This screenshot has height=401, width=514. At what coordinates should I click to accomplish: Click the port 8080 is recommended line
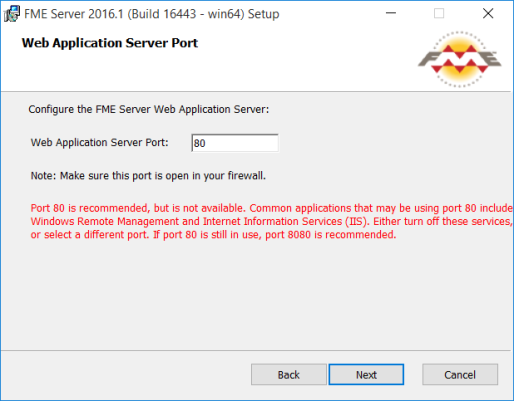click(213, 235)
